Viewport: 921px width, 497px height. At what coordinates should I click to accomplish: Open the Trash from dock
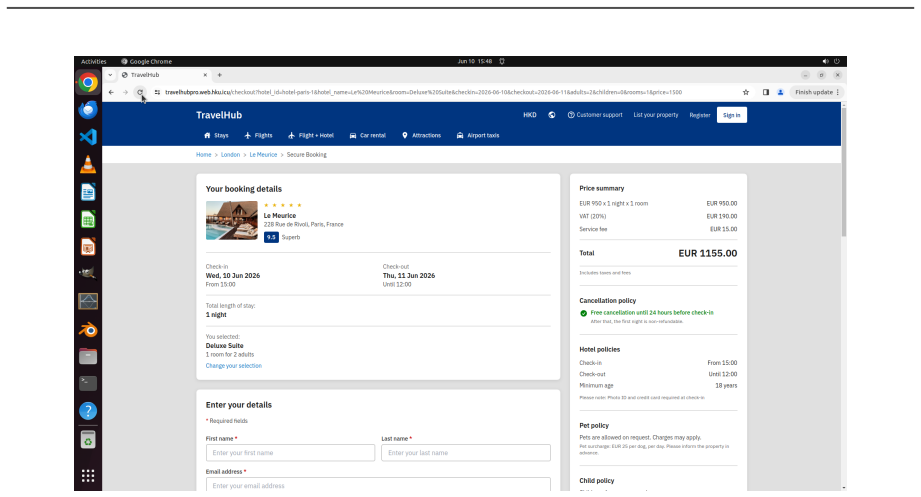[x=88, y=440]
